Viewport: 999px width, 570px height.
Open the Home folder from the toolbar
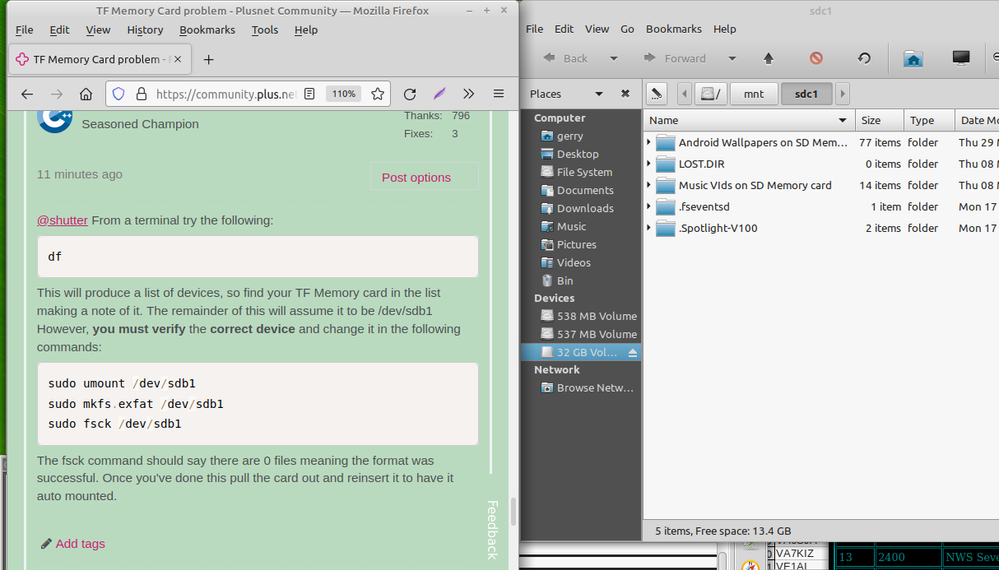(912, 58)
